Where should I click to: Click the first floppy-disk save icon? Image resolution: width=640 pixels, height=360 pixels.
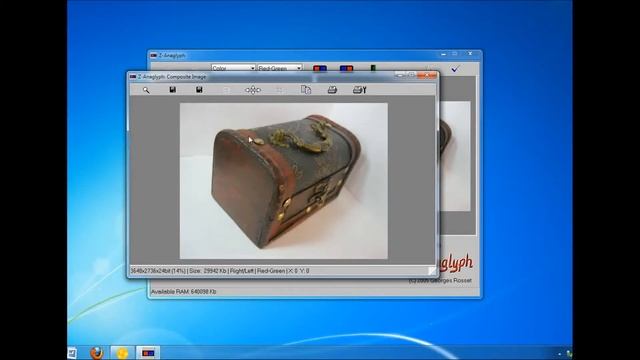pos(173,89)
